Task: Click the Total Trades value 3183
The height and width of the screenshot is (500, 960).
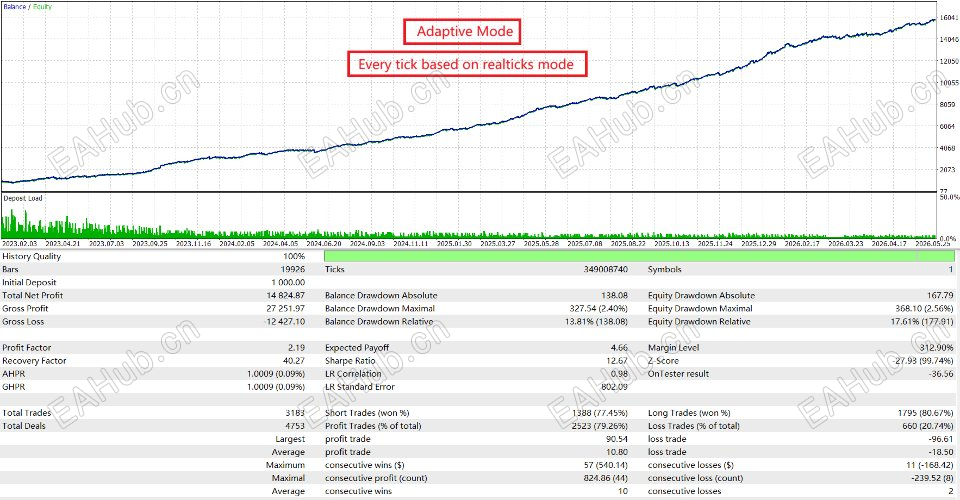Action: pyautogui.click(x=294, y=413)
